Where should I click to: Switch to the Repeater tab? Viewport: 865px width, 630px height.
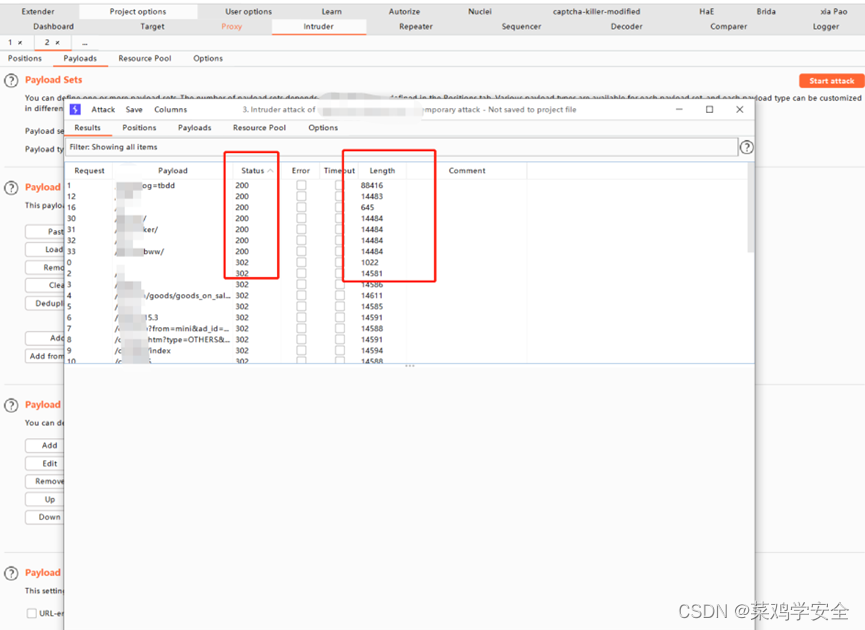[x=415, y=26]
